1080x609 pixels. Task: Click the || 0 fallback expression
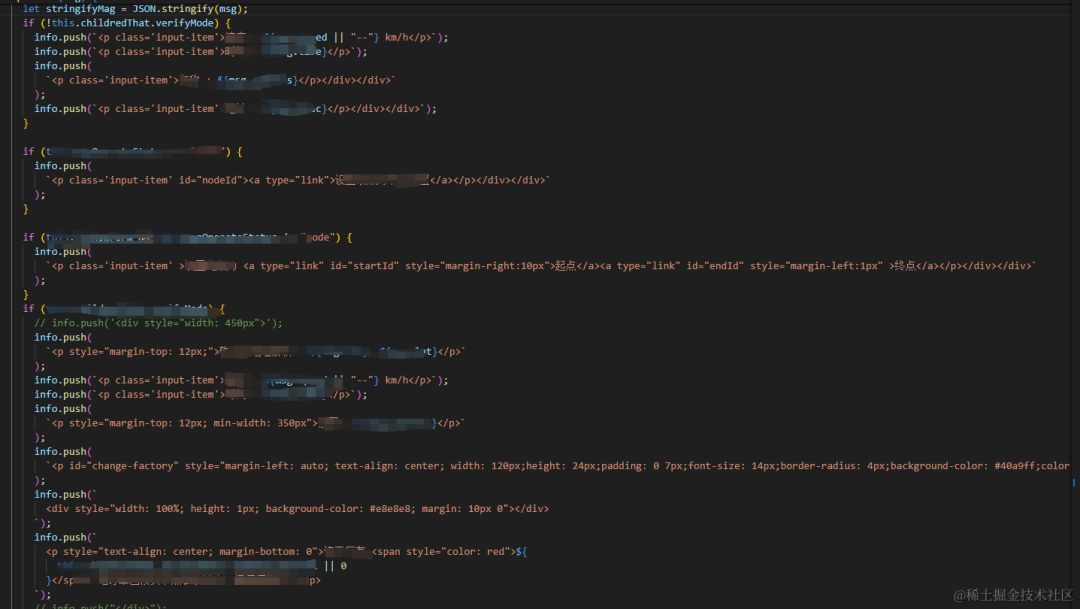coord(335,566)
